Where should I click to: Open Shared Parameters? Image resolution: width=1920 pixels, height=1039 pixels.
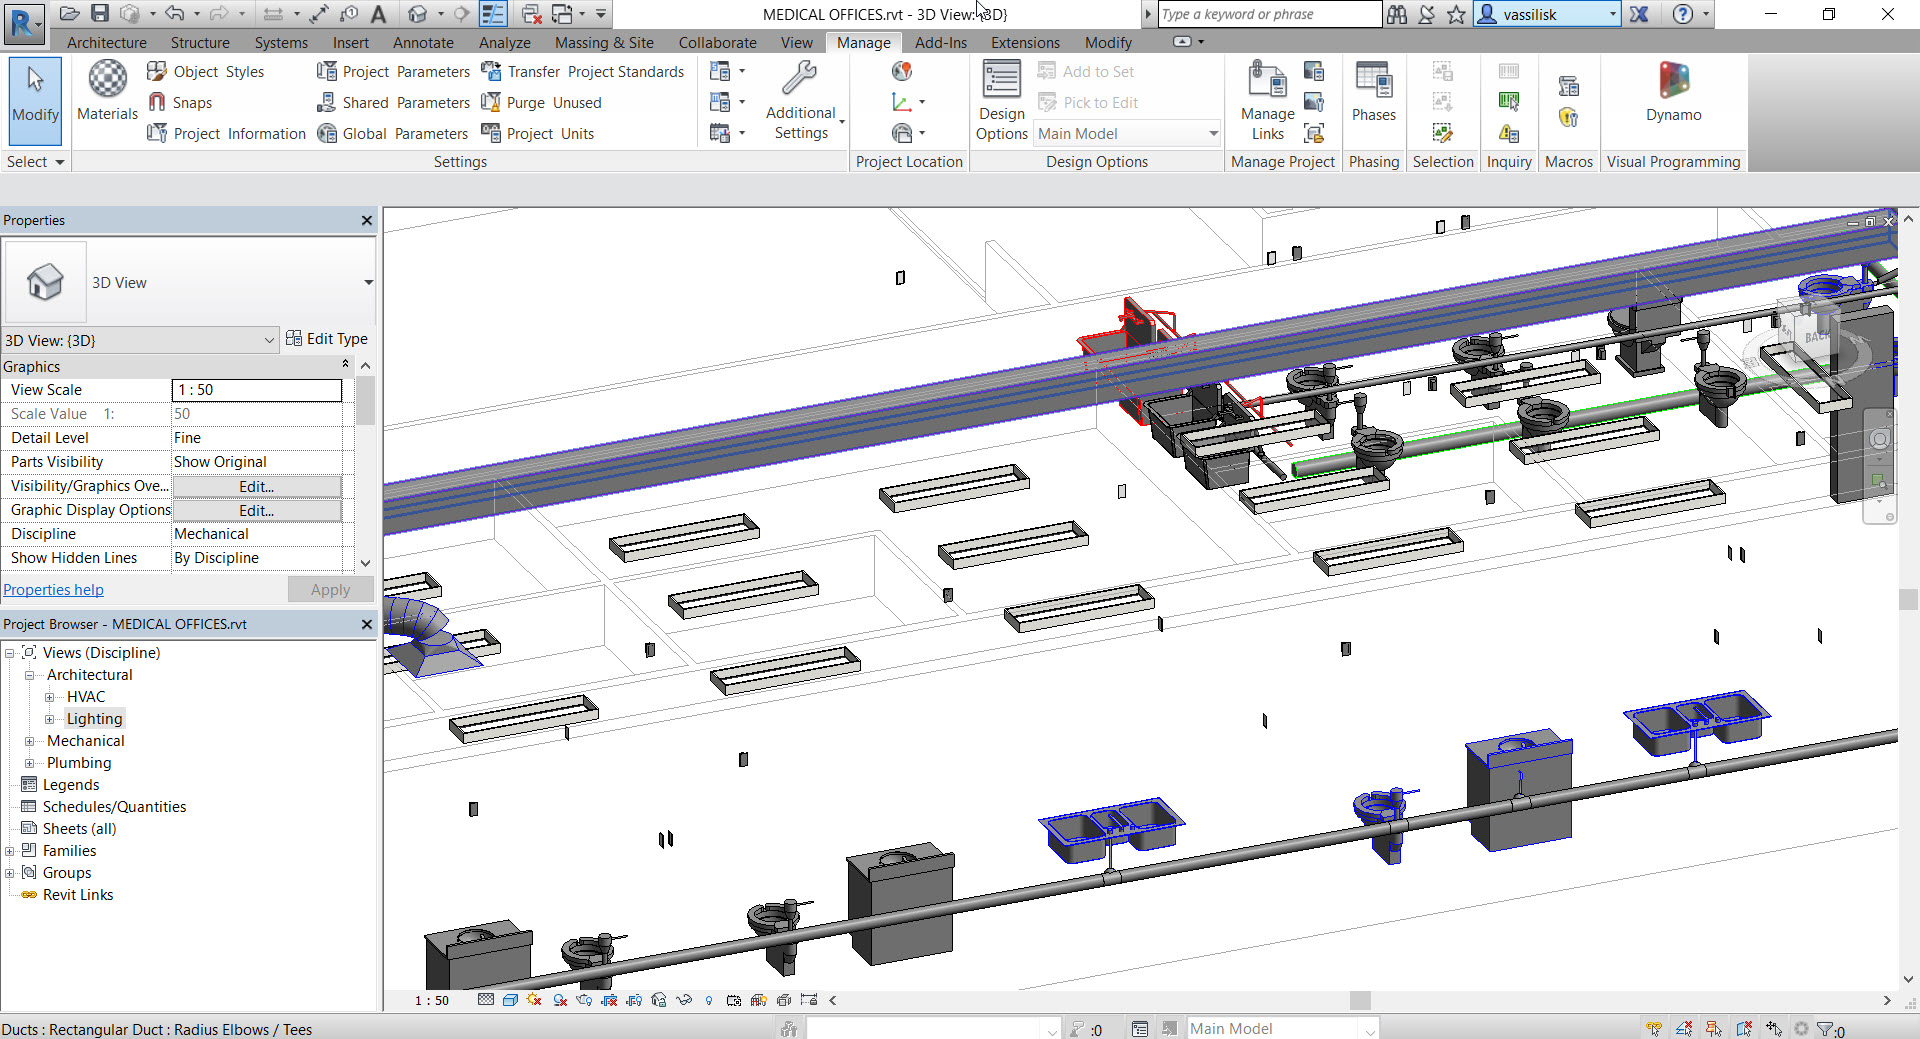[x=393, y=102]
